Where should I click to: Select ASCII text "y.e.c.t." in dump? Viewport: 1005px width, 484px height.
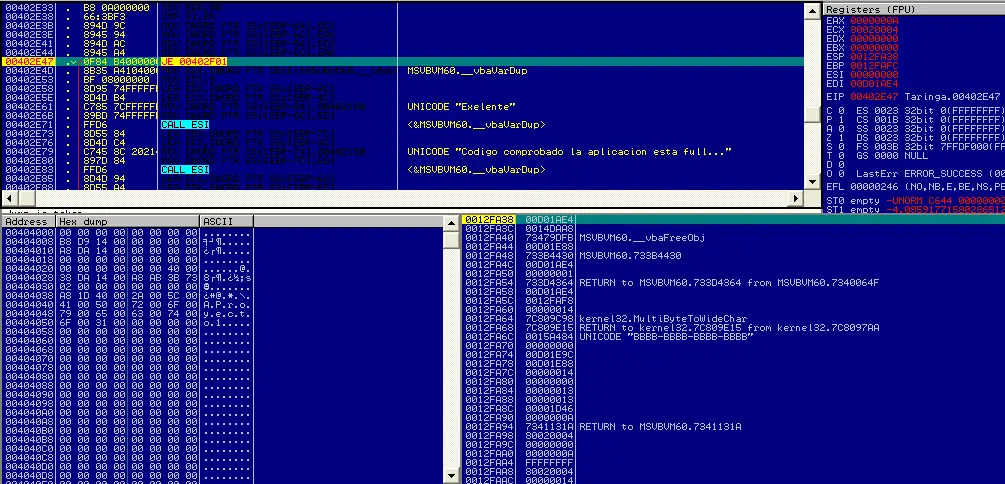[x=227, y=315]
